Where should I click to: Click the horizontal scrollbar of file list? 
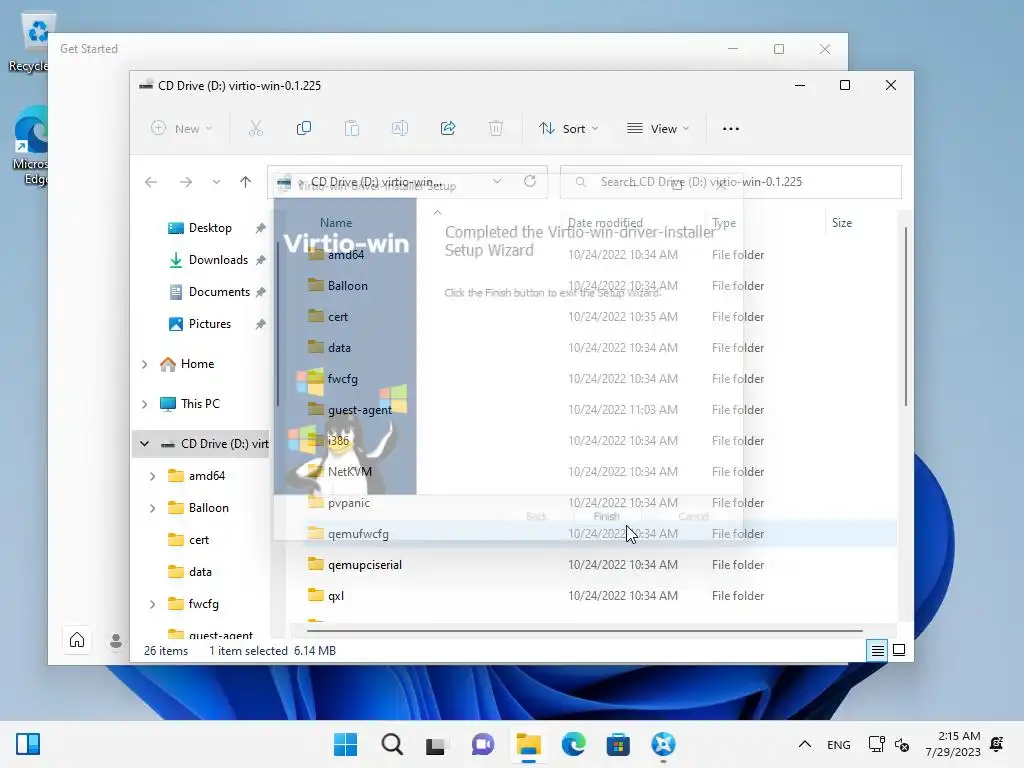tap(584, 631)
